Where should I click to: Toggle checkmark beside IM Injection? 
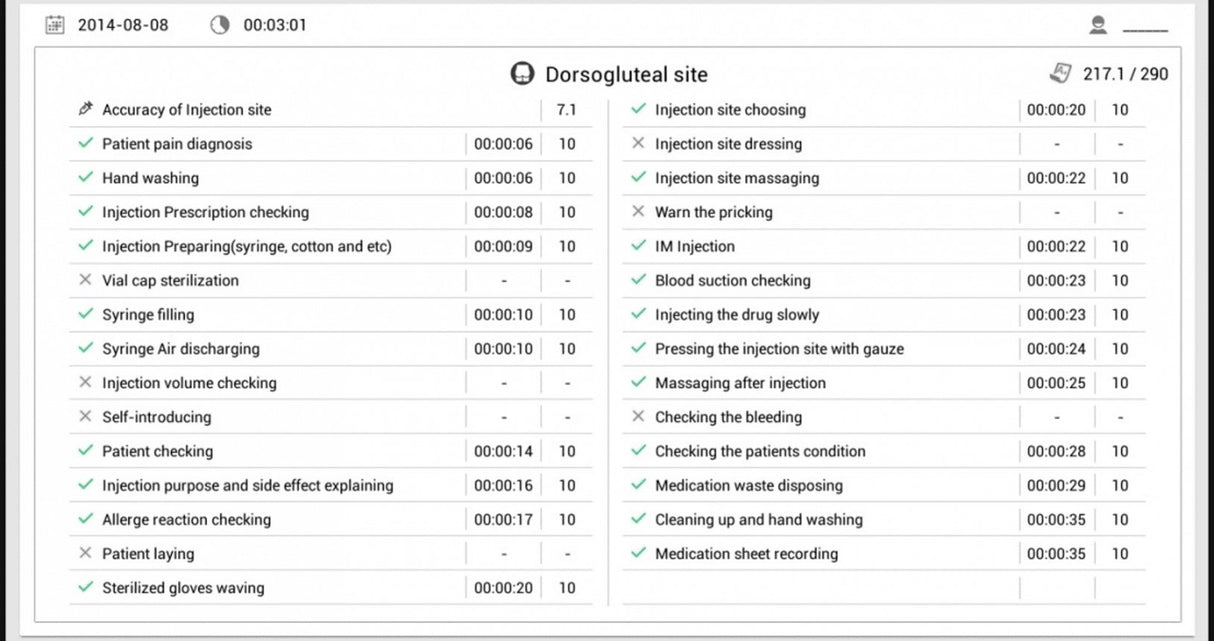coord(637,246)
